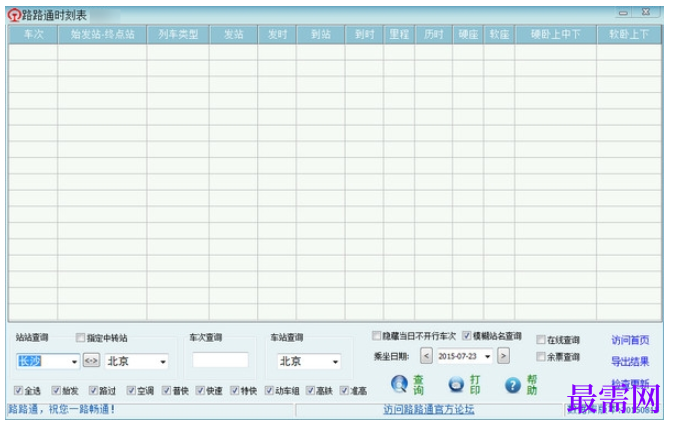This screenshot has width=679, height=430.
Task: Sort by 里程 column header
Action: [399, 34]
